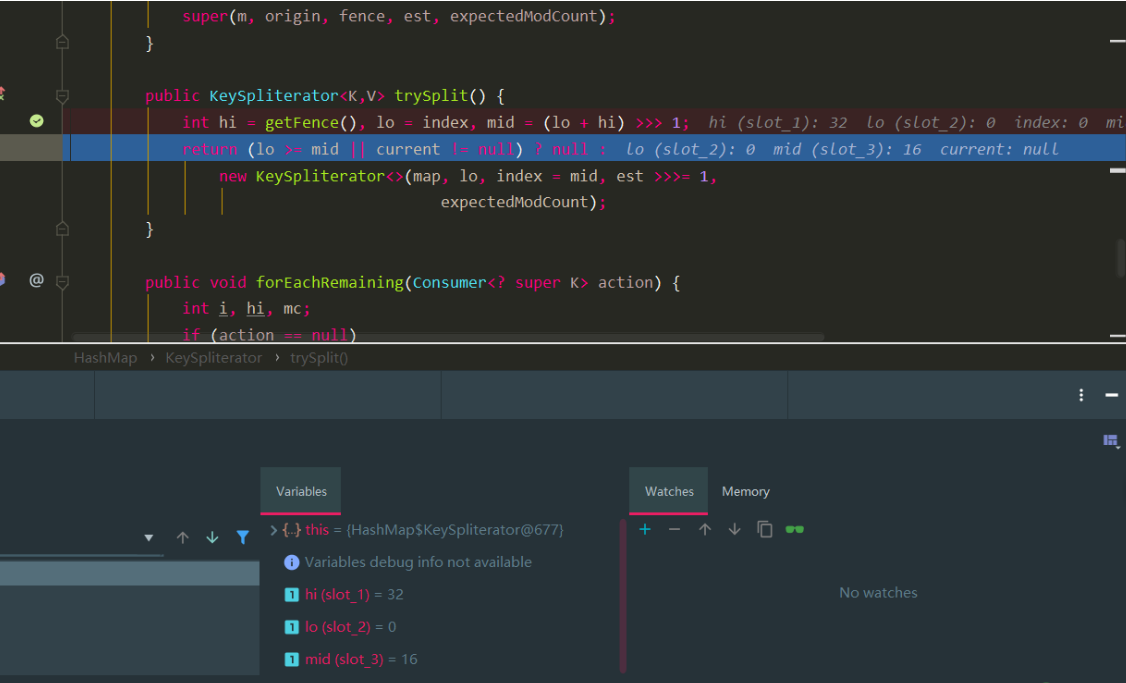Click the selected frame row in frames list
Viewport: 1126px width, 683px height.
point(129,573)
